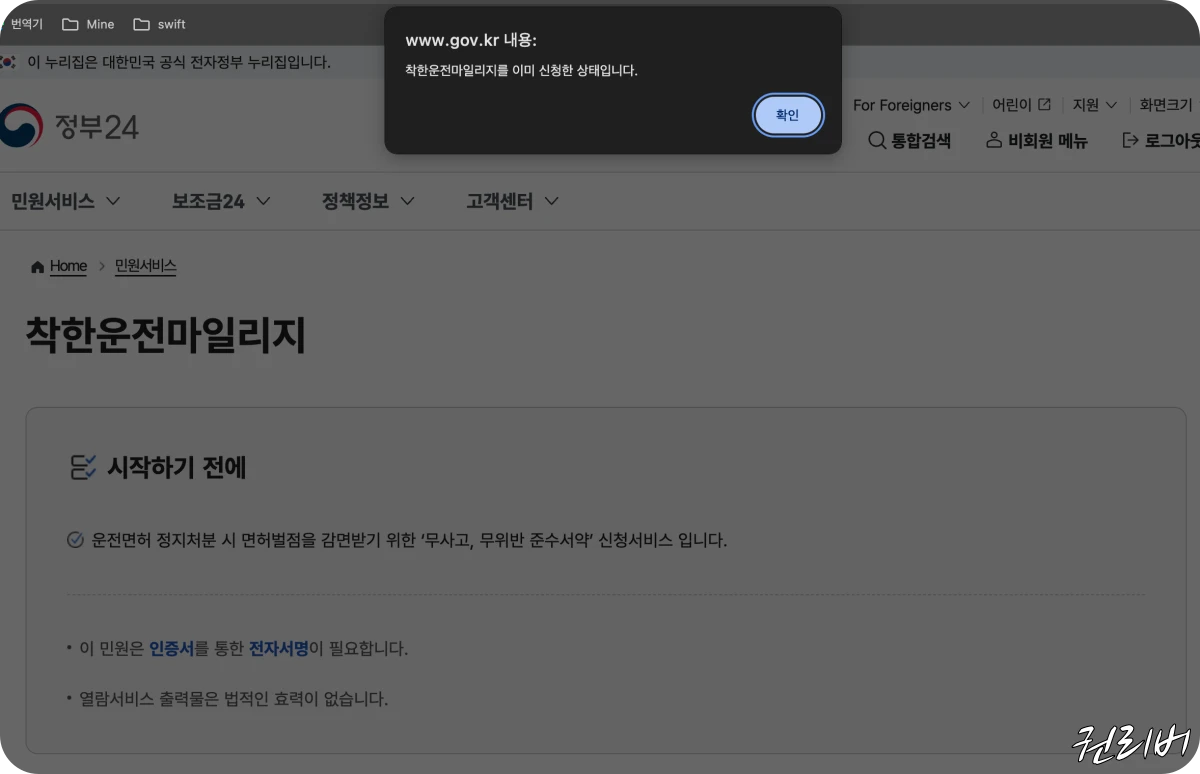Expand the 보조금24 menu chevron
The image size is (1200, 774).
click(264, 200)
